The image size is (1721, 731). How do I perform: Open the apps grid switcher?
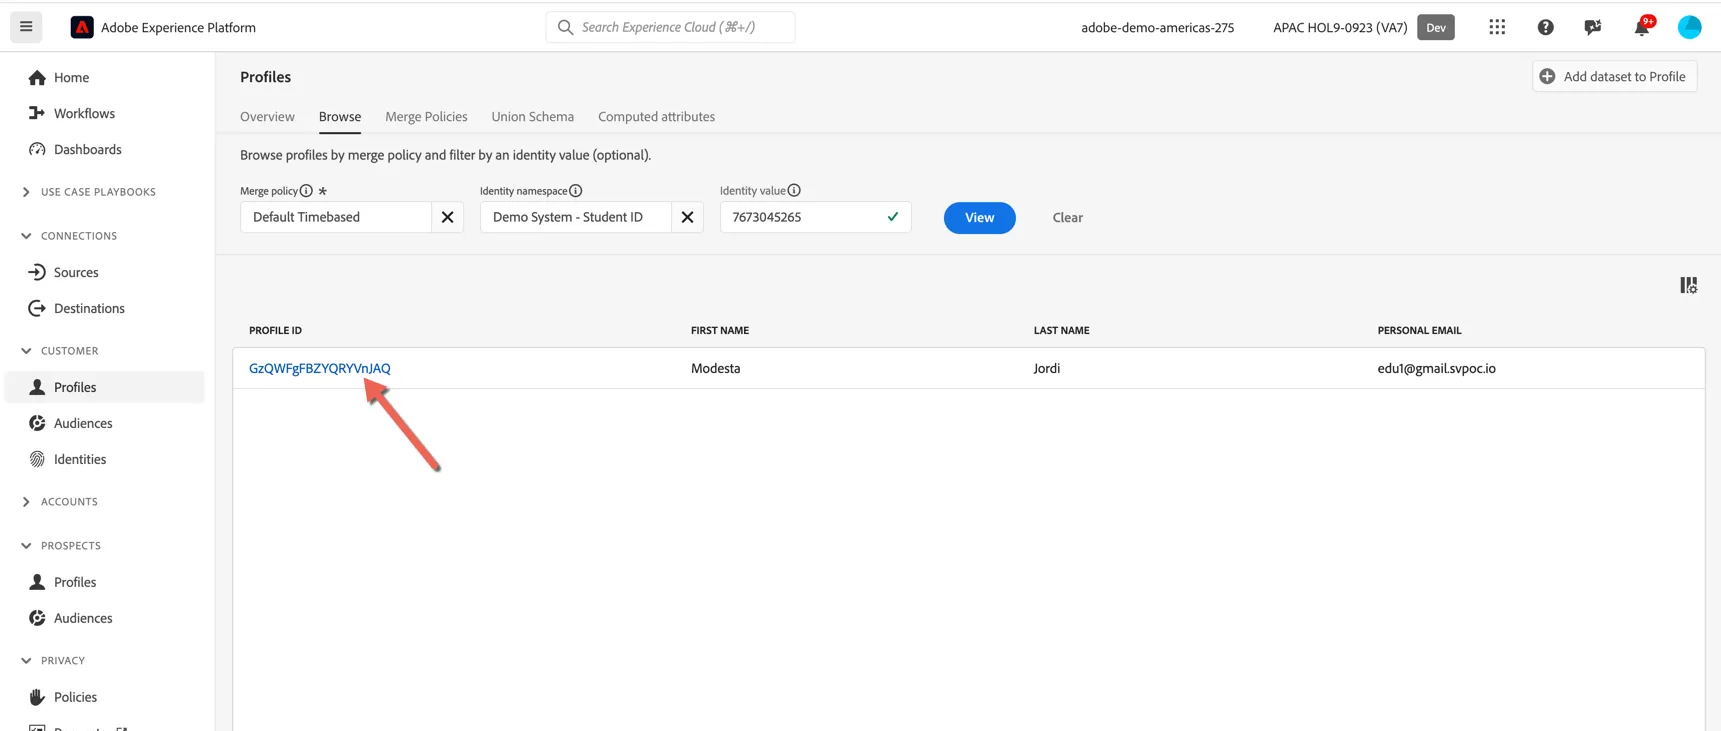(1497, 27)
